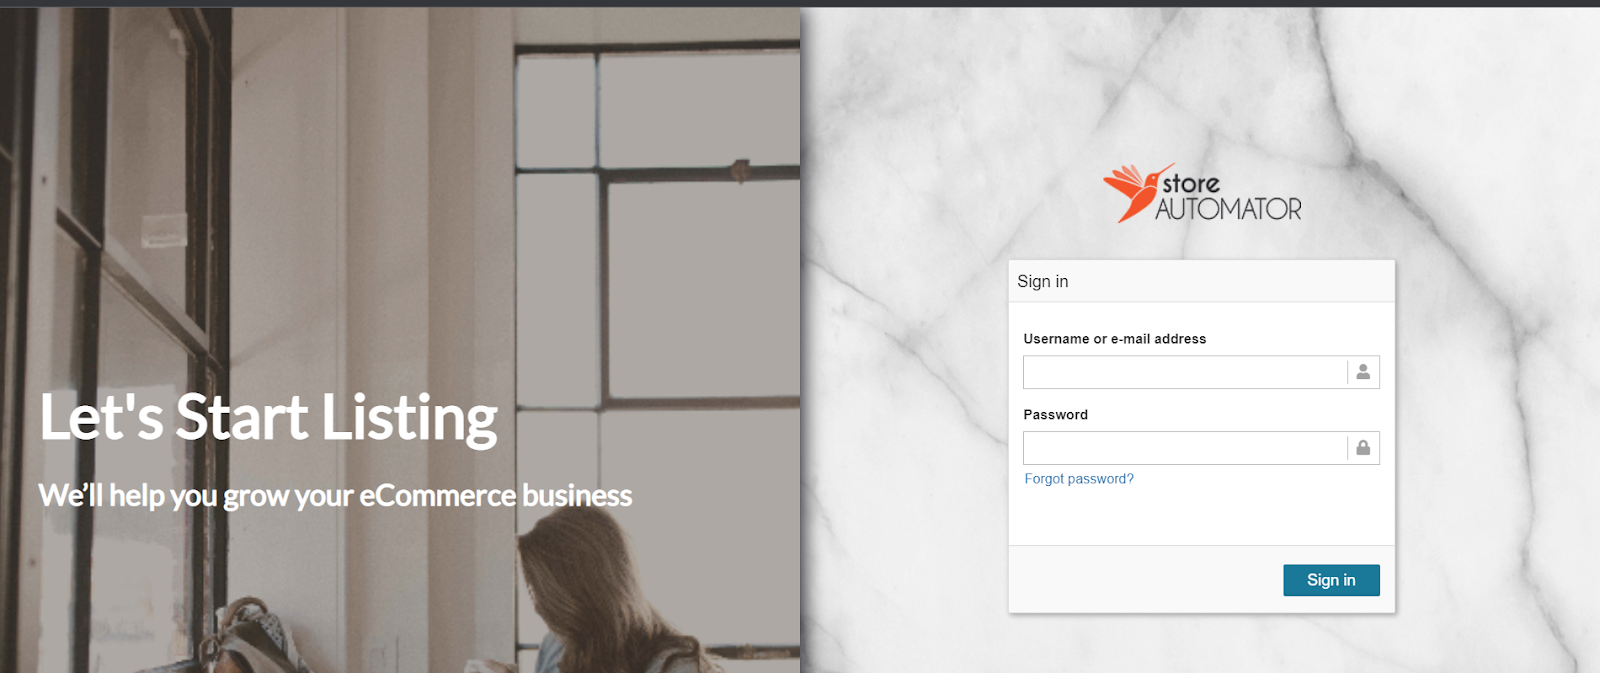Screen dimensions: 1600x673
Task: Click the dark bar at the page top
Action: [x=800, y=3]
